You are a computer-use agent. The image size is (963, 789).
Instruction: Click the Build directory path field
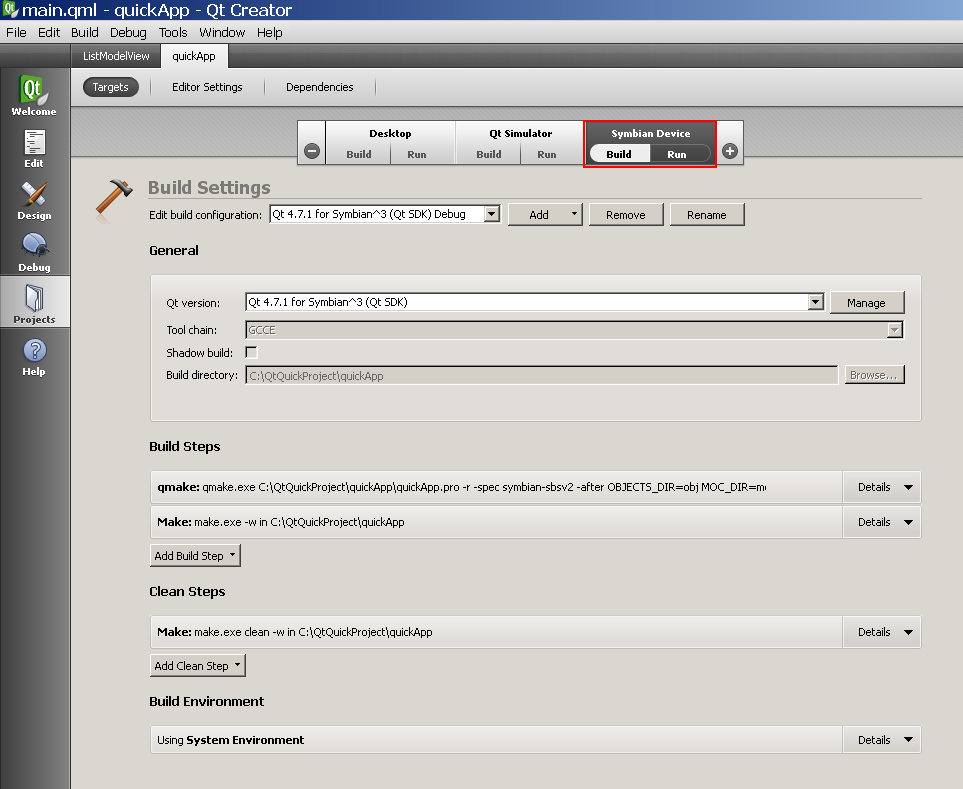[542, 375]
